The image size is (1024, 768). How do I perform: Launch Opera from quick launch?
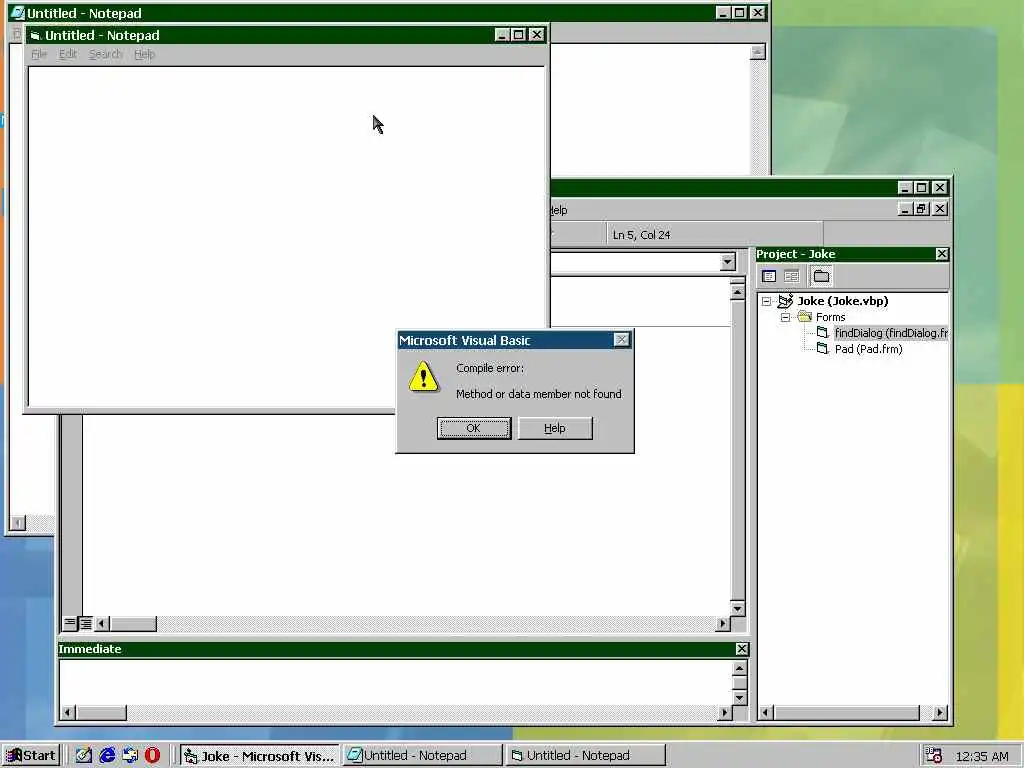(152, 756)
